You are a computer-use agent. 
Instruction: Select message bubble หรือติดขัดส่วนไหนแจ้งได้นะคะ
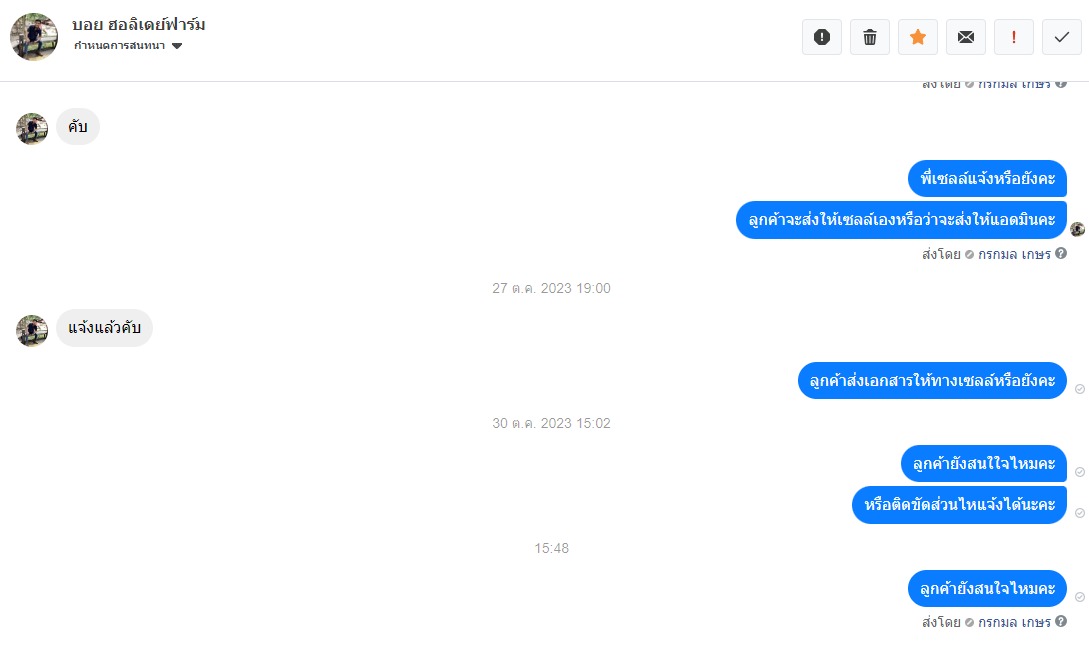point(959,505)
